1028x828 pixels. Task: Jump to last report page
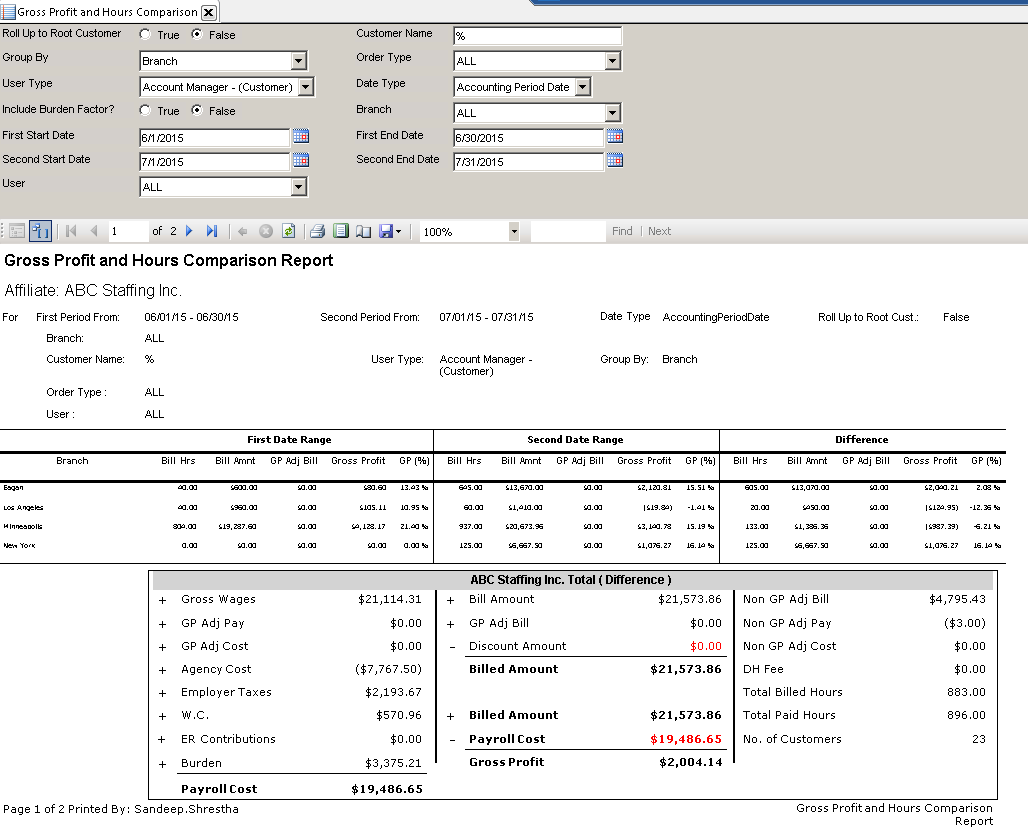[211, 231]
